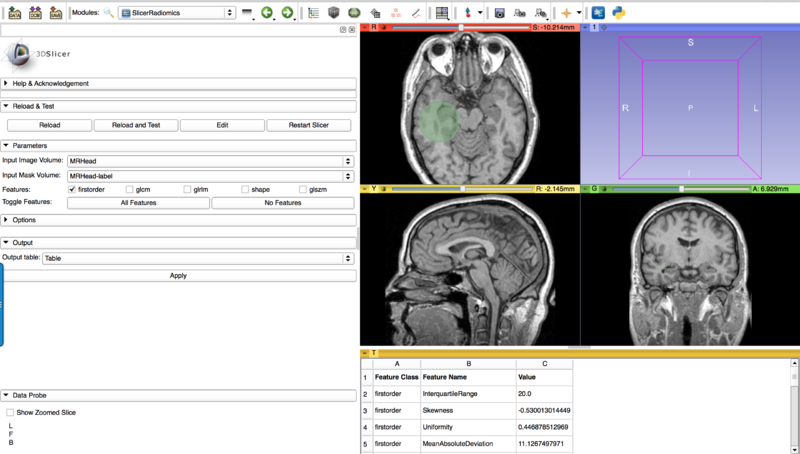Screen dimensions: 800x454
Task: Adjust the red axial slice offset slider
Action: [460, 27]
